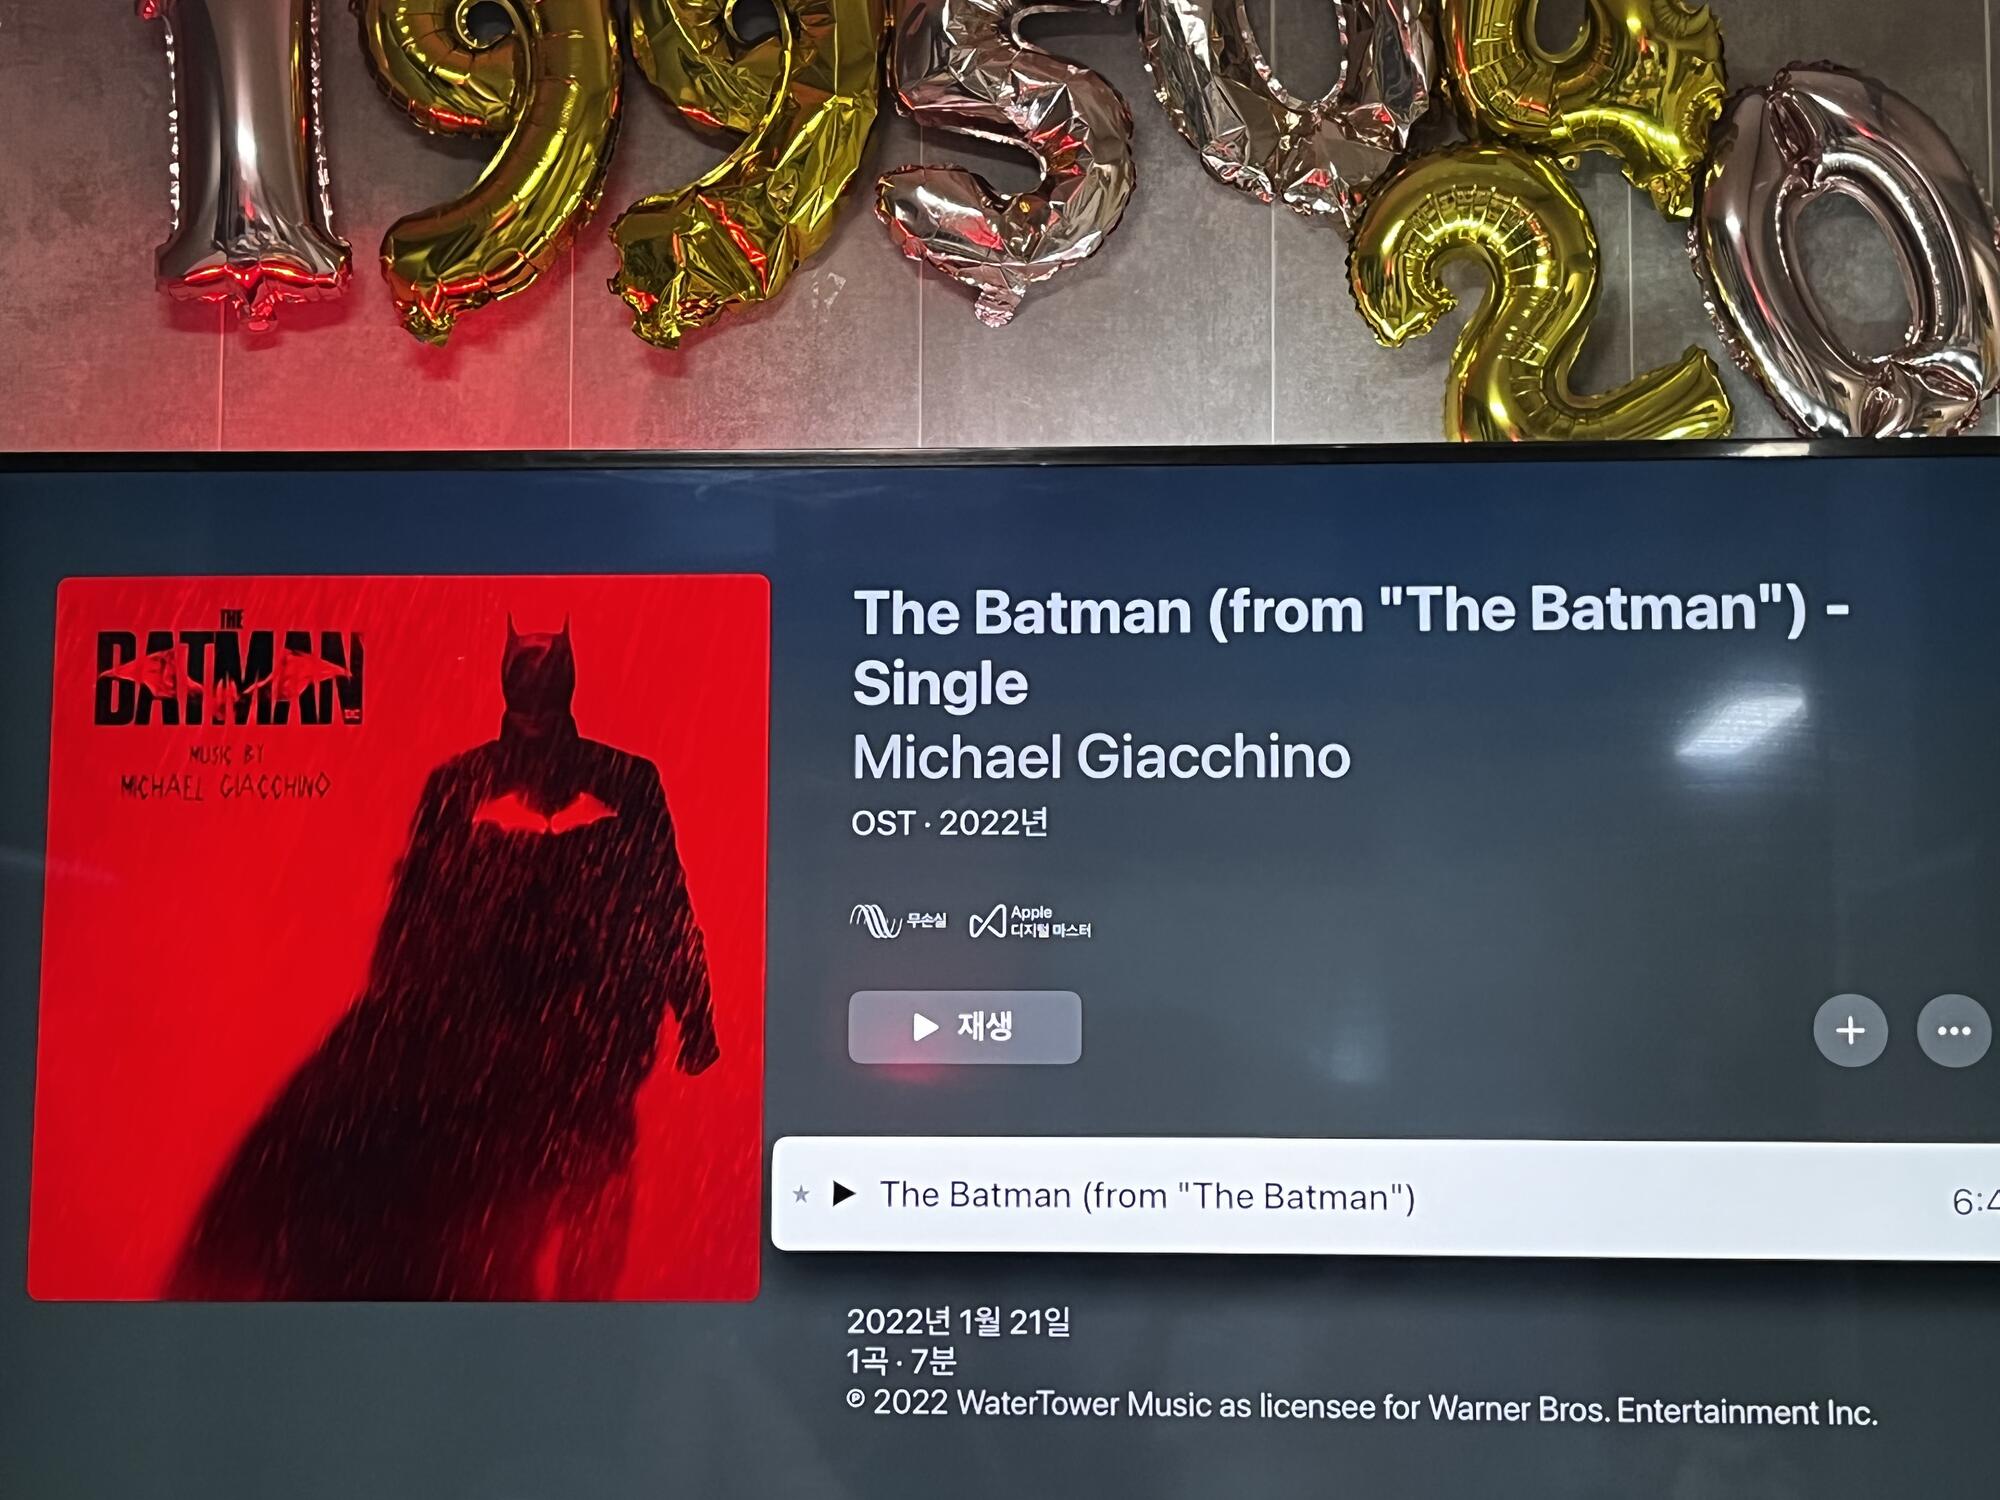
Task: Click the album title ending in Single
Action: [x=1351, y=647]
